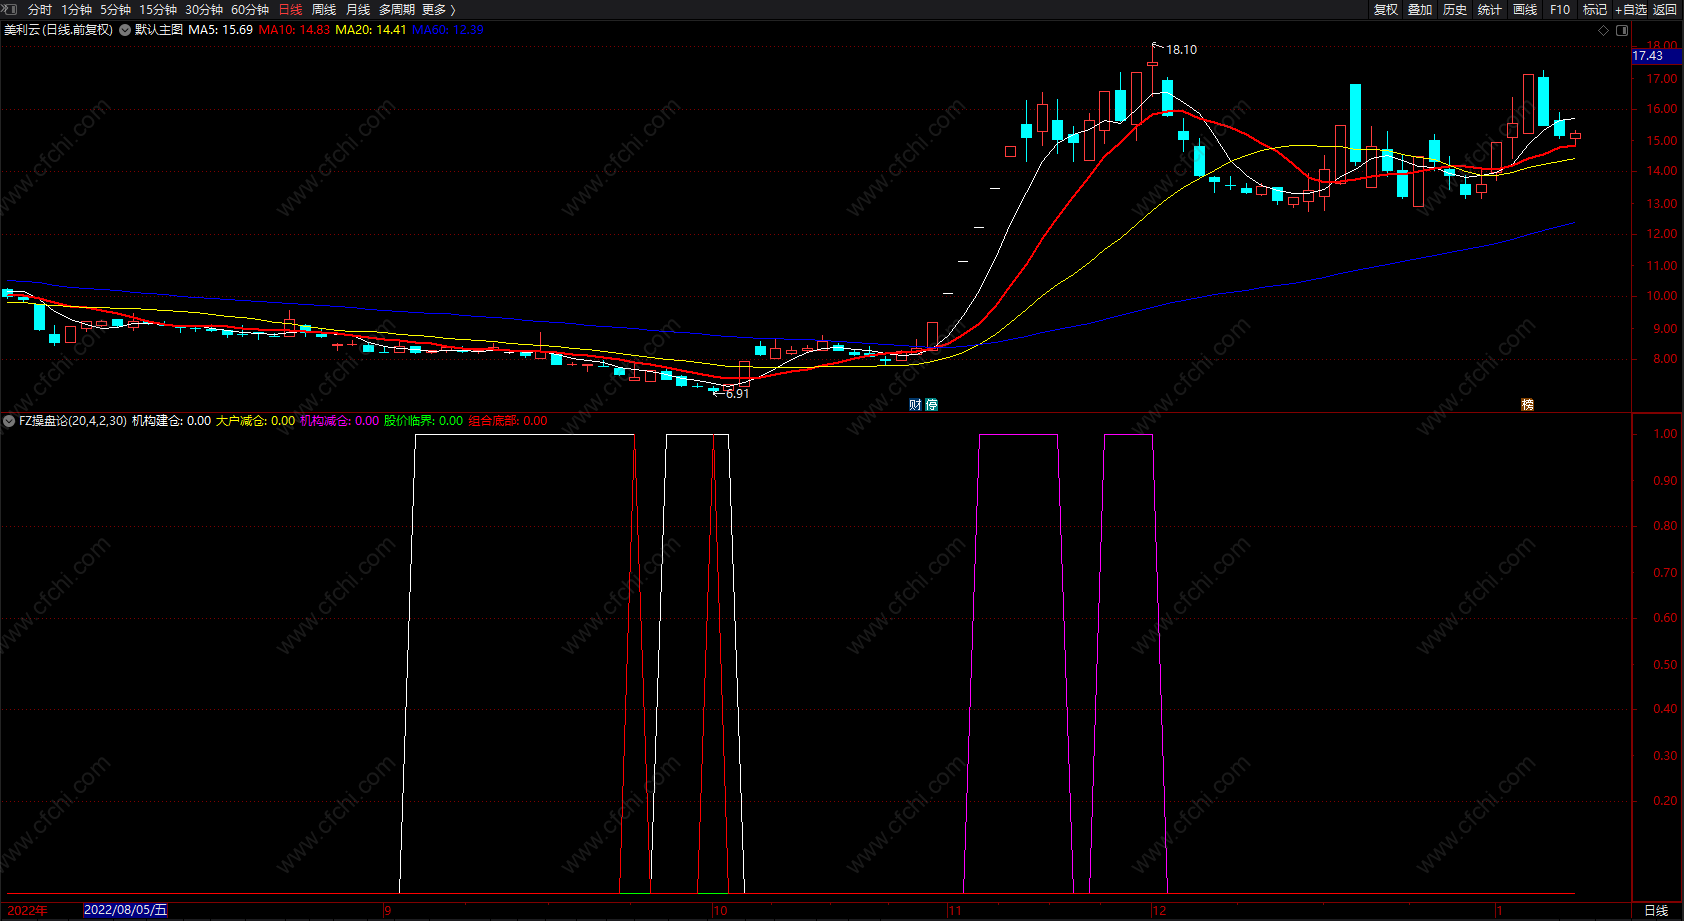Open the FZ操盘论 sub-indicator dropdown arrow
1684x921 pixels.
pos(9,421)
